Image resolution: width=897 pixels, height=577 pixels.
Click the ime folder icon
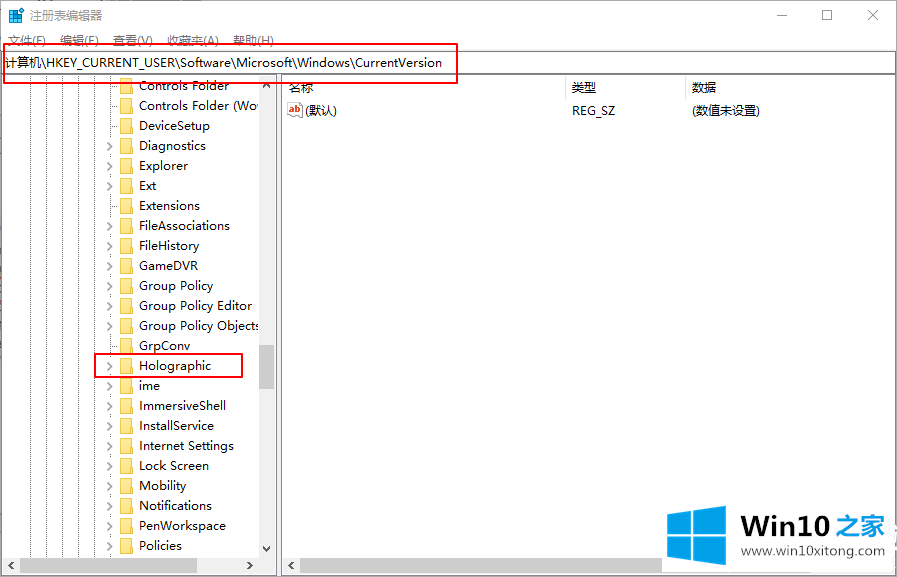(126, 386)
